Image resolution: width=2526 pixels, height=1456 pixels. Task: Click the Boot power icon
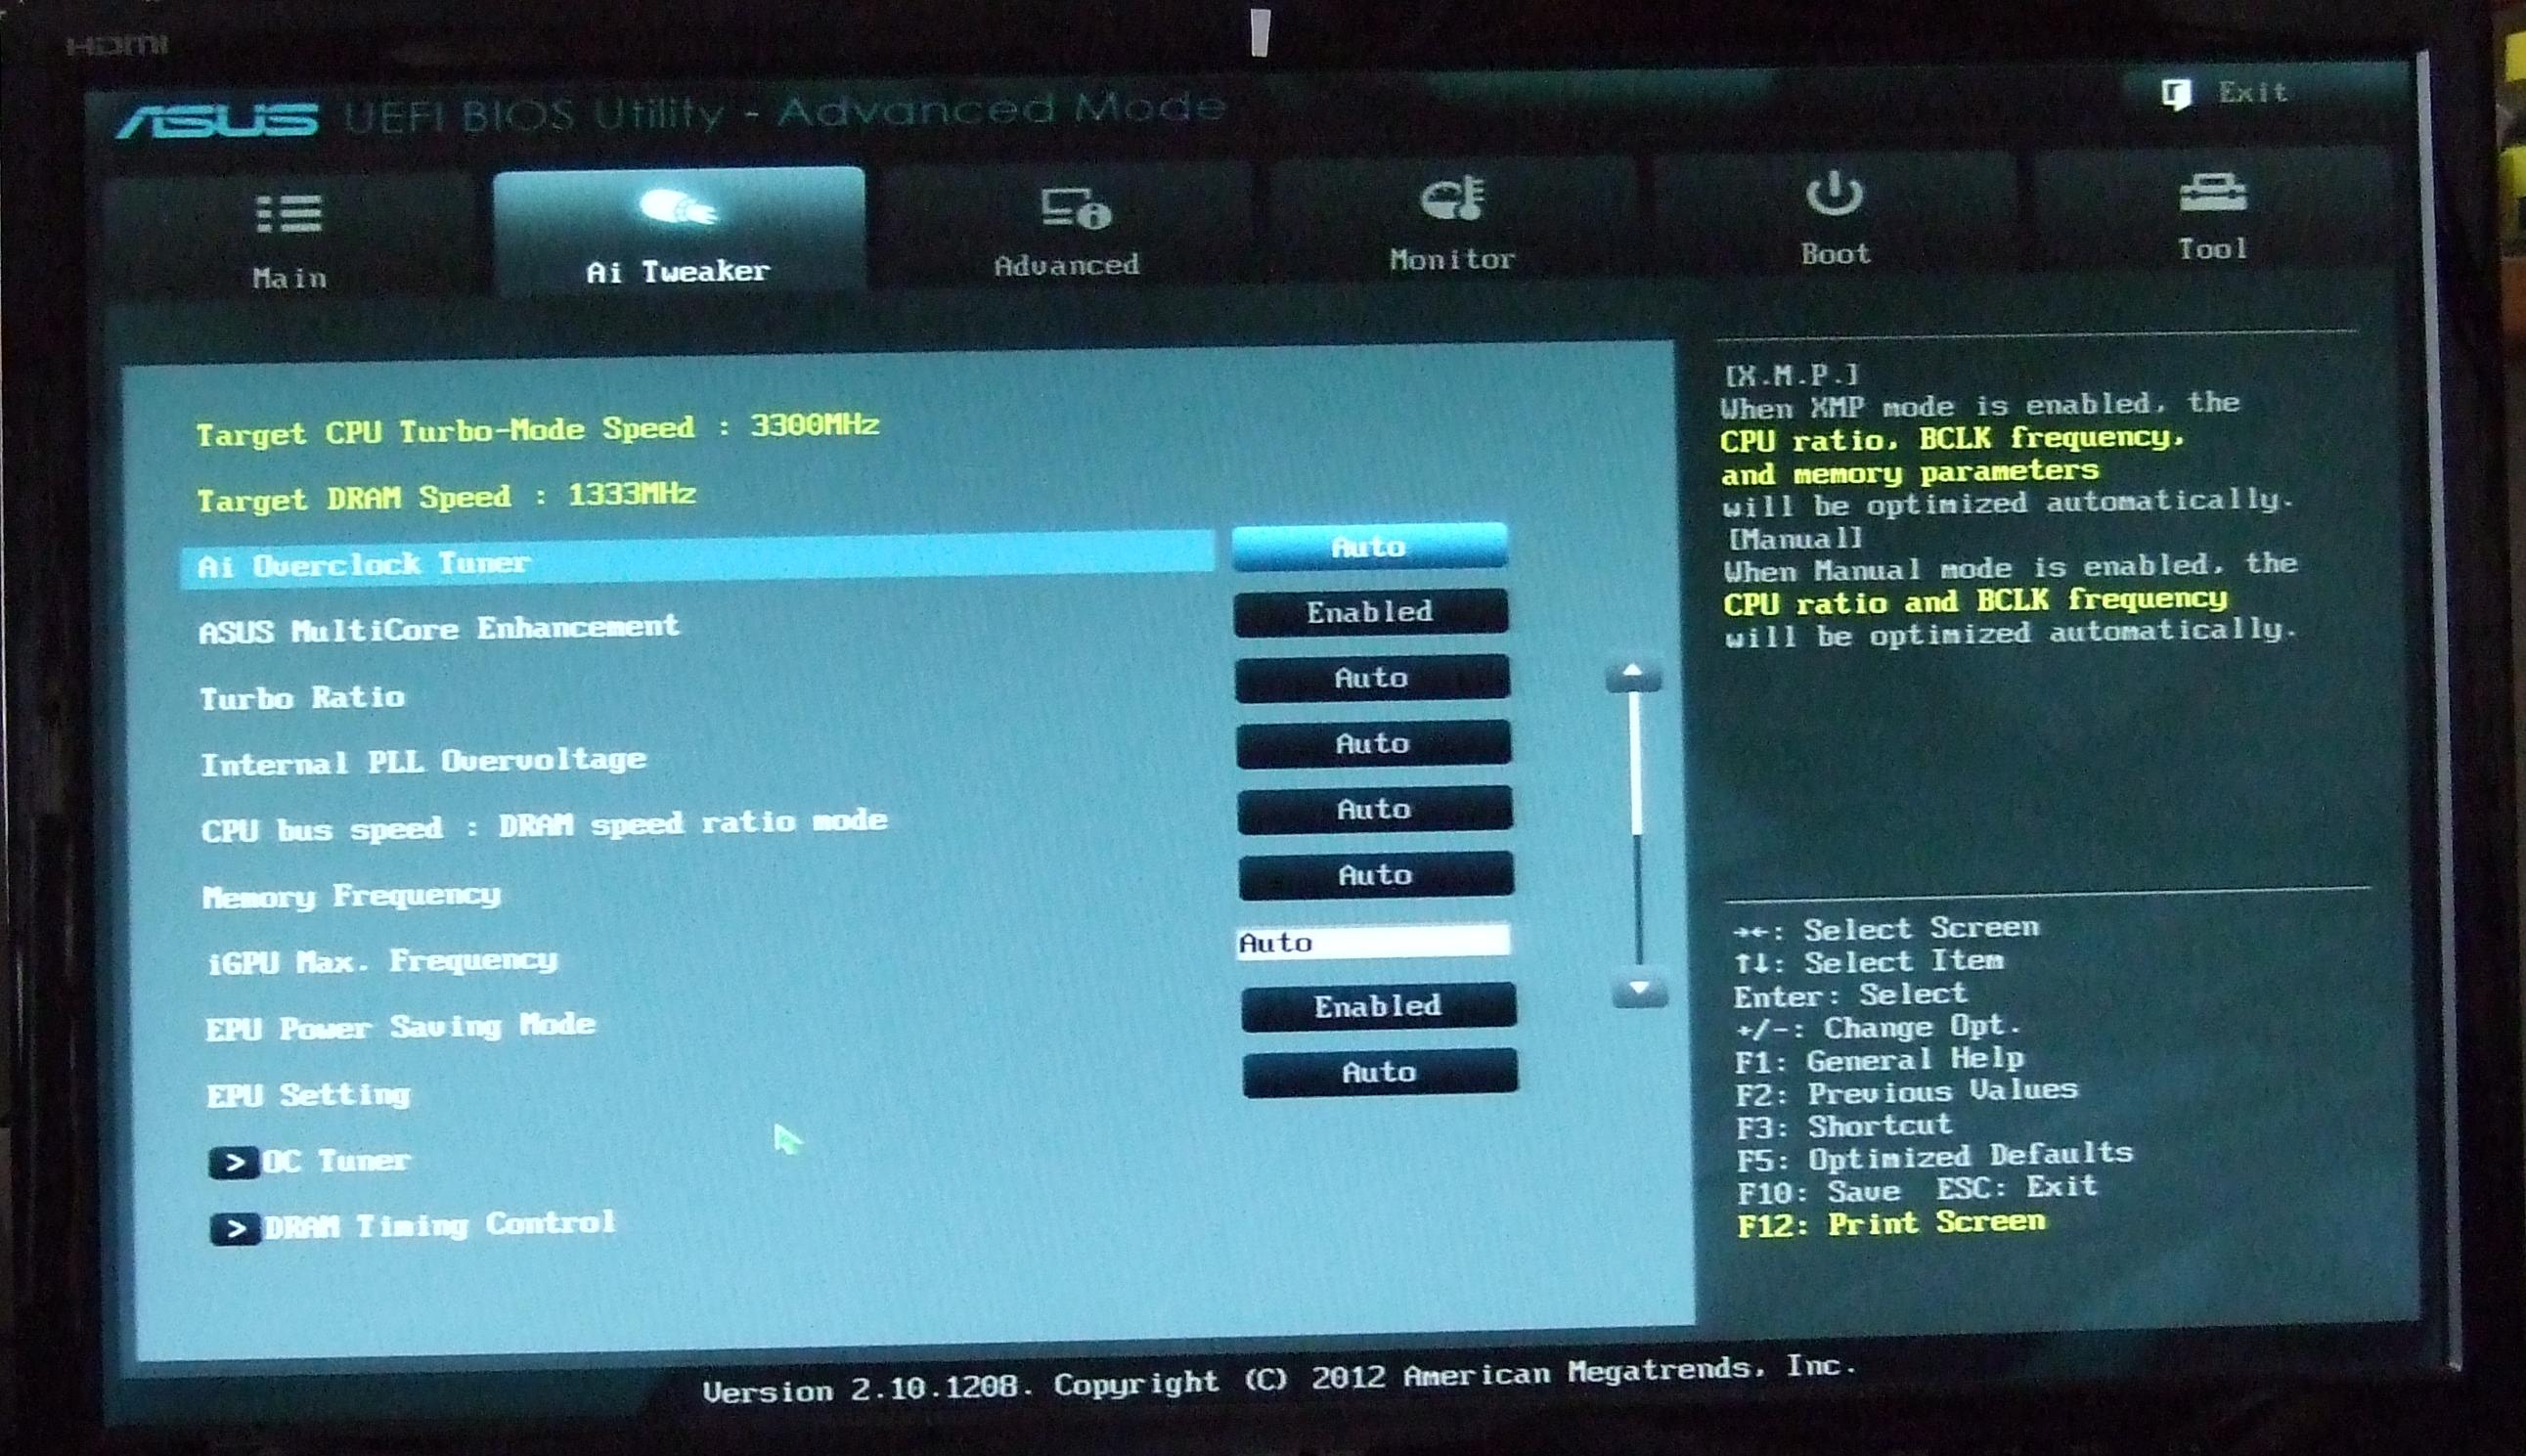click(x=1834, y=193)
